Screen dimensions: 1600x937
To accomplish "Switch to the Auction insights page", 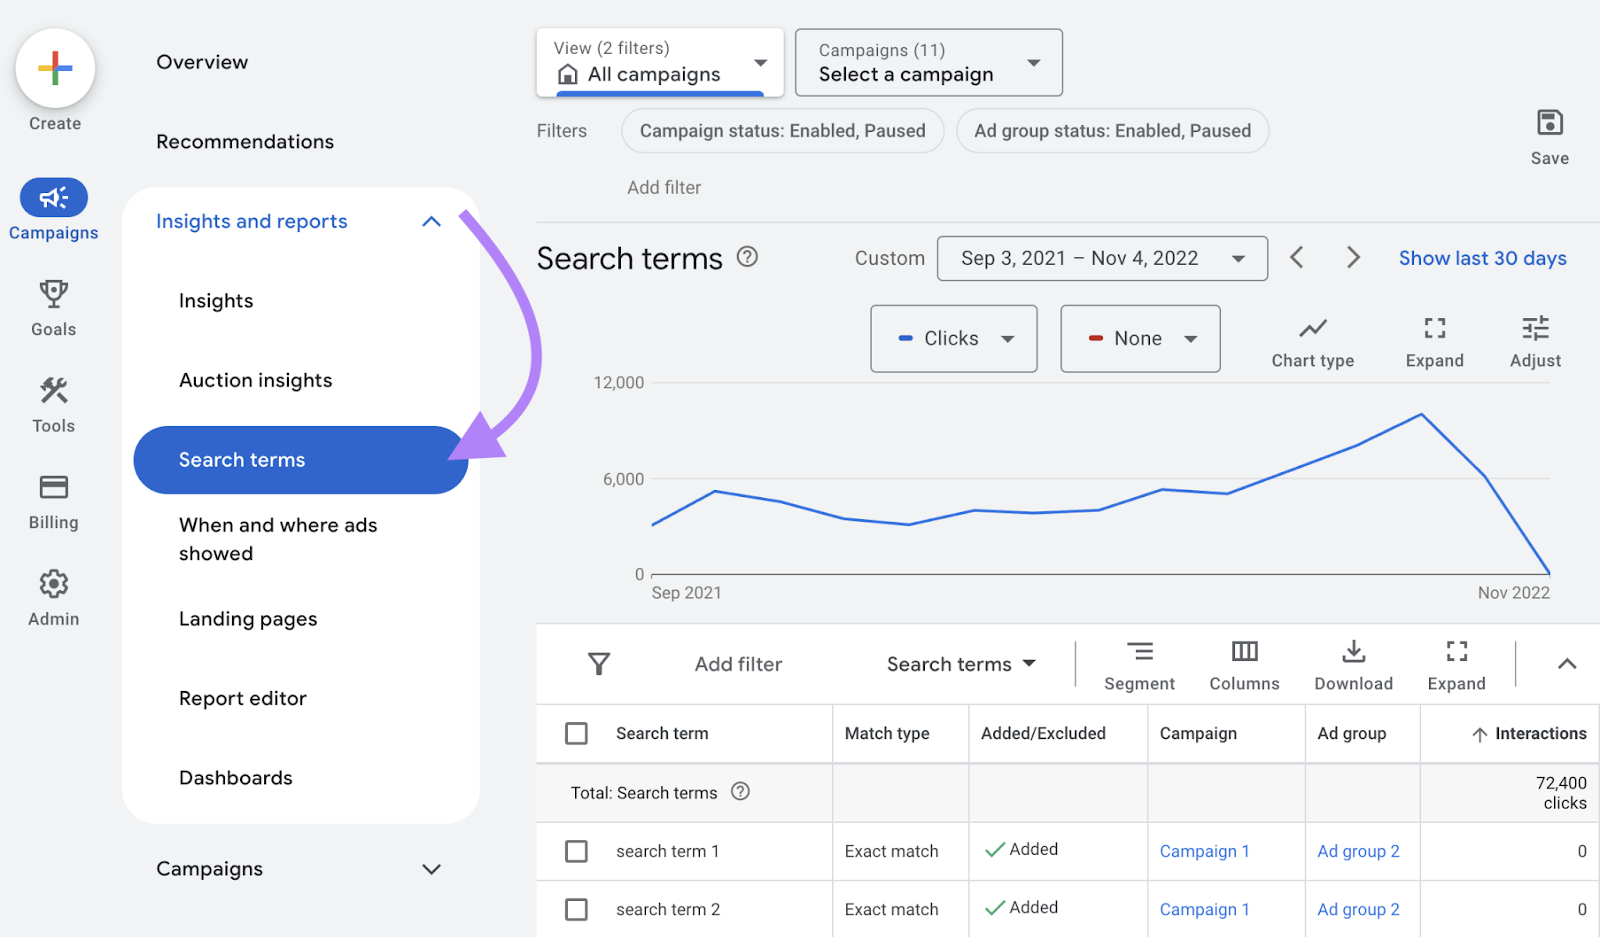I will tap(255, 380).
